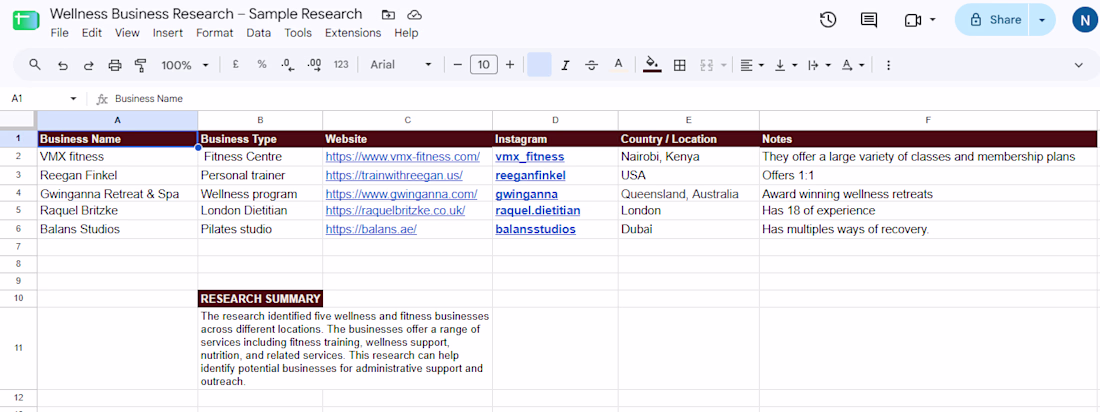Click the document title Wellness Business Research
The image size is (1100, 412).
(206, 14)
